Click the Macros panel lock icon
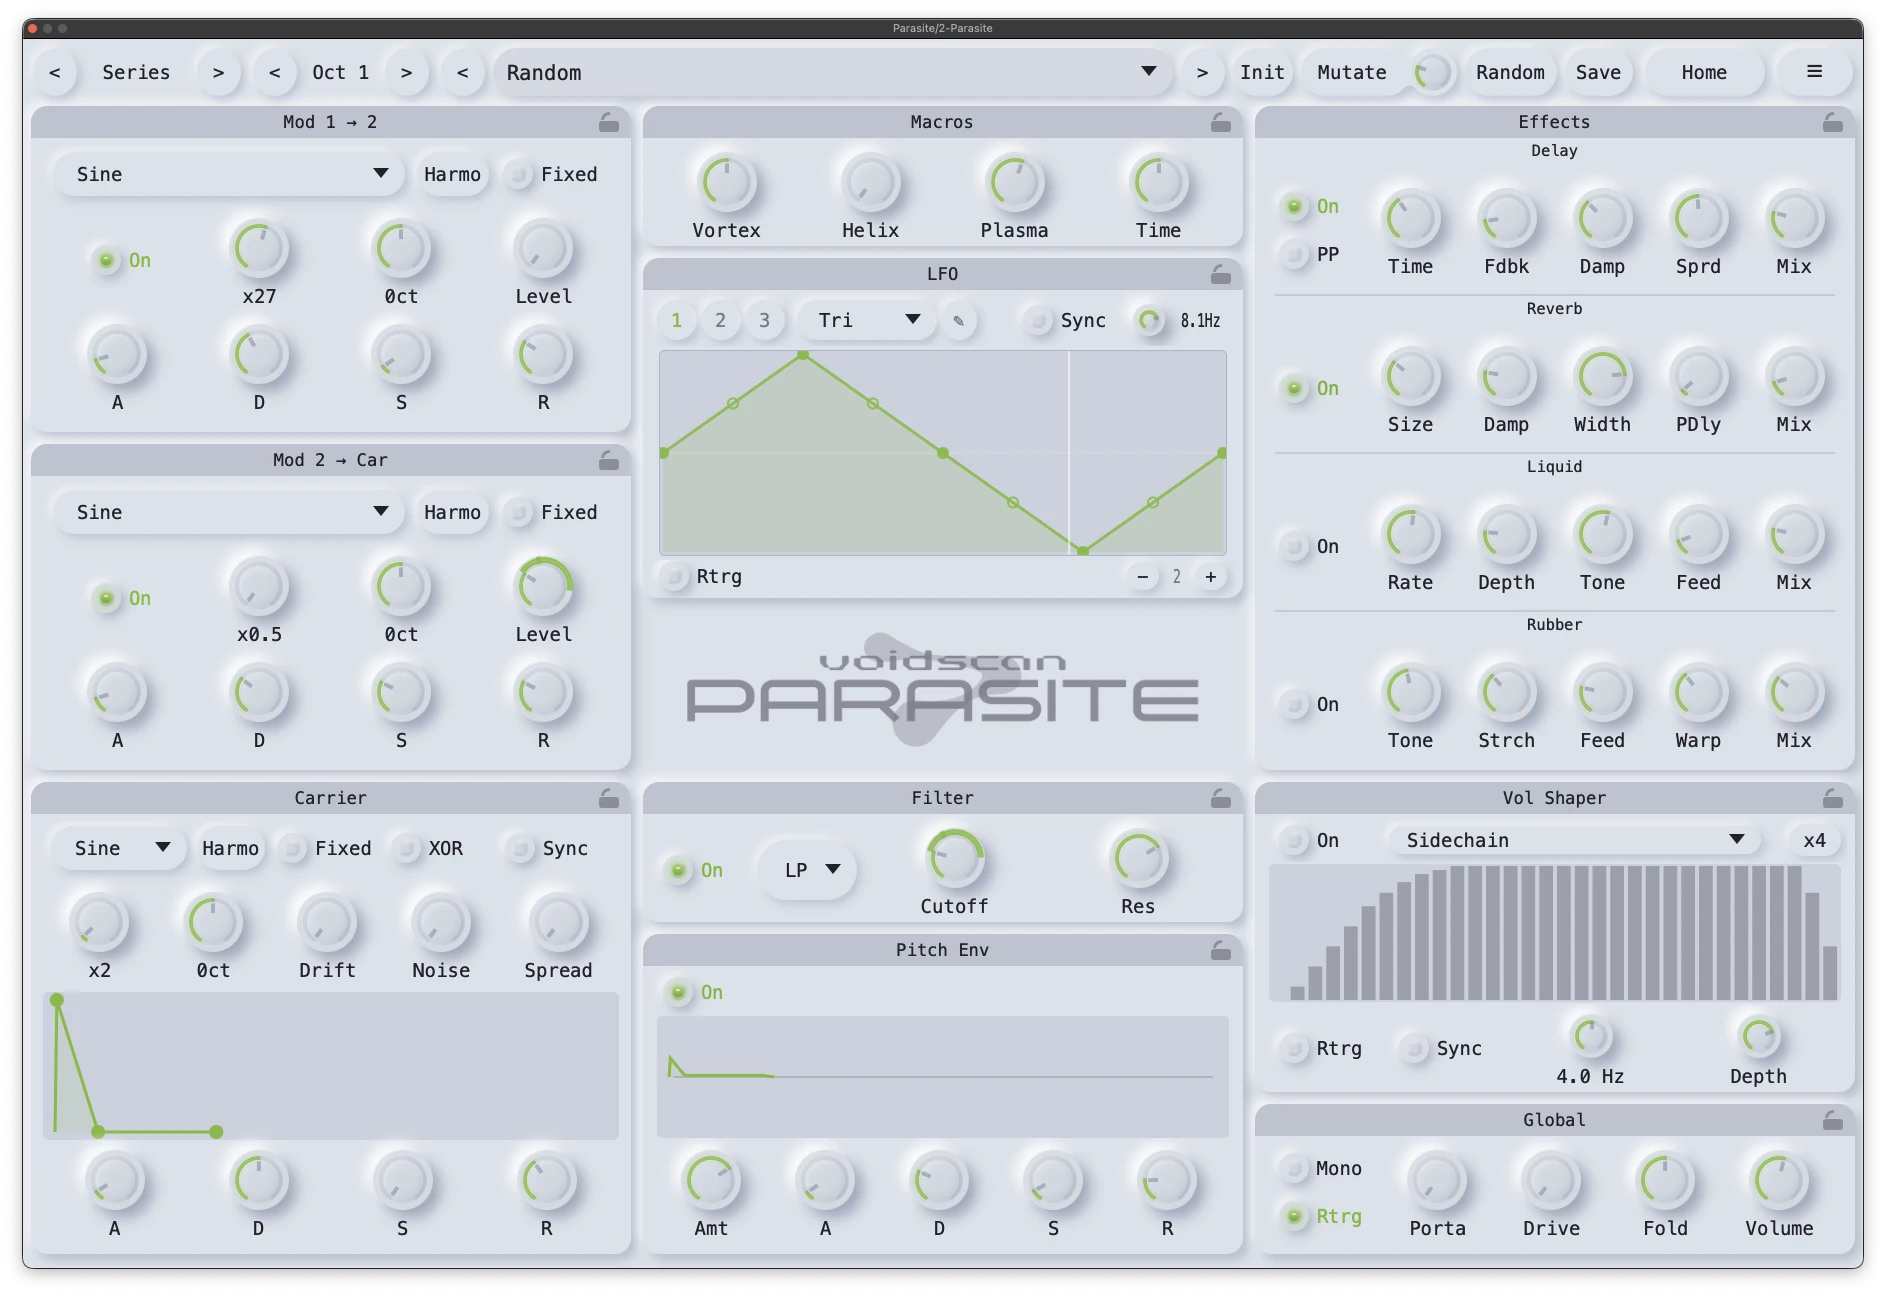1886x1295 pixels. click(x=1220, y=122)
